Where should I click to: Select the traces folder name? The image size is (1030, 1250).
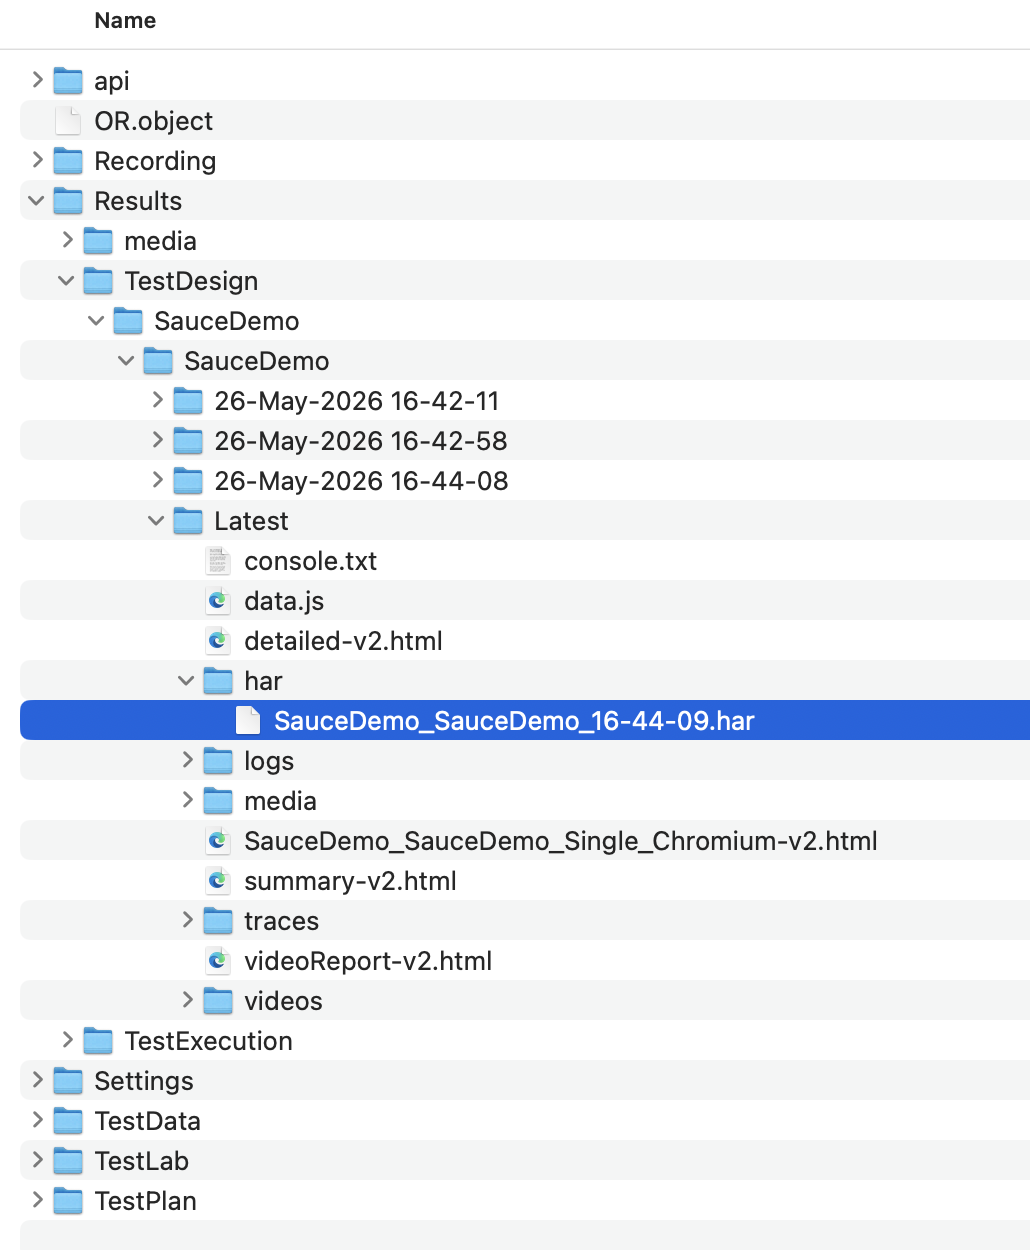pos(281,921)
